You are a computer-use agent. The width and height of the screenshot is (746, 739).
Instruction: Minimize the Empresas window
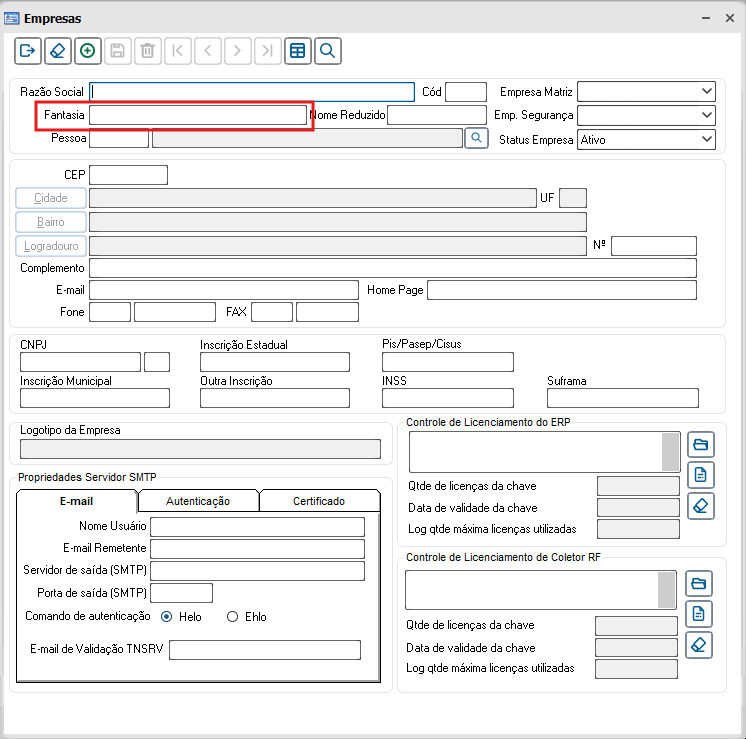coord(706,18)
